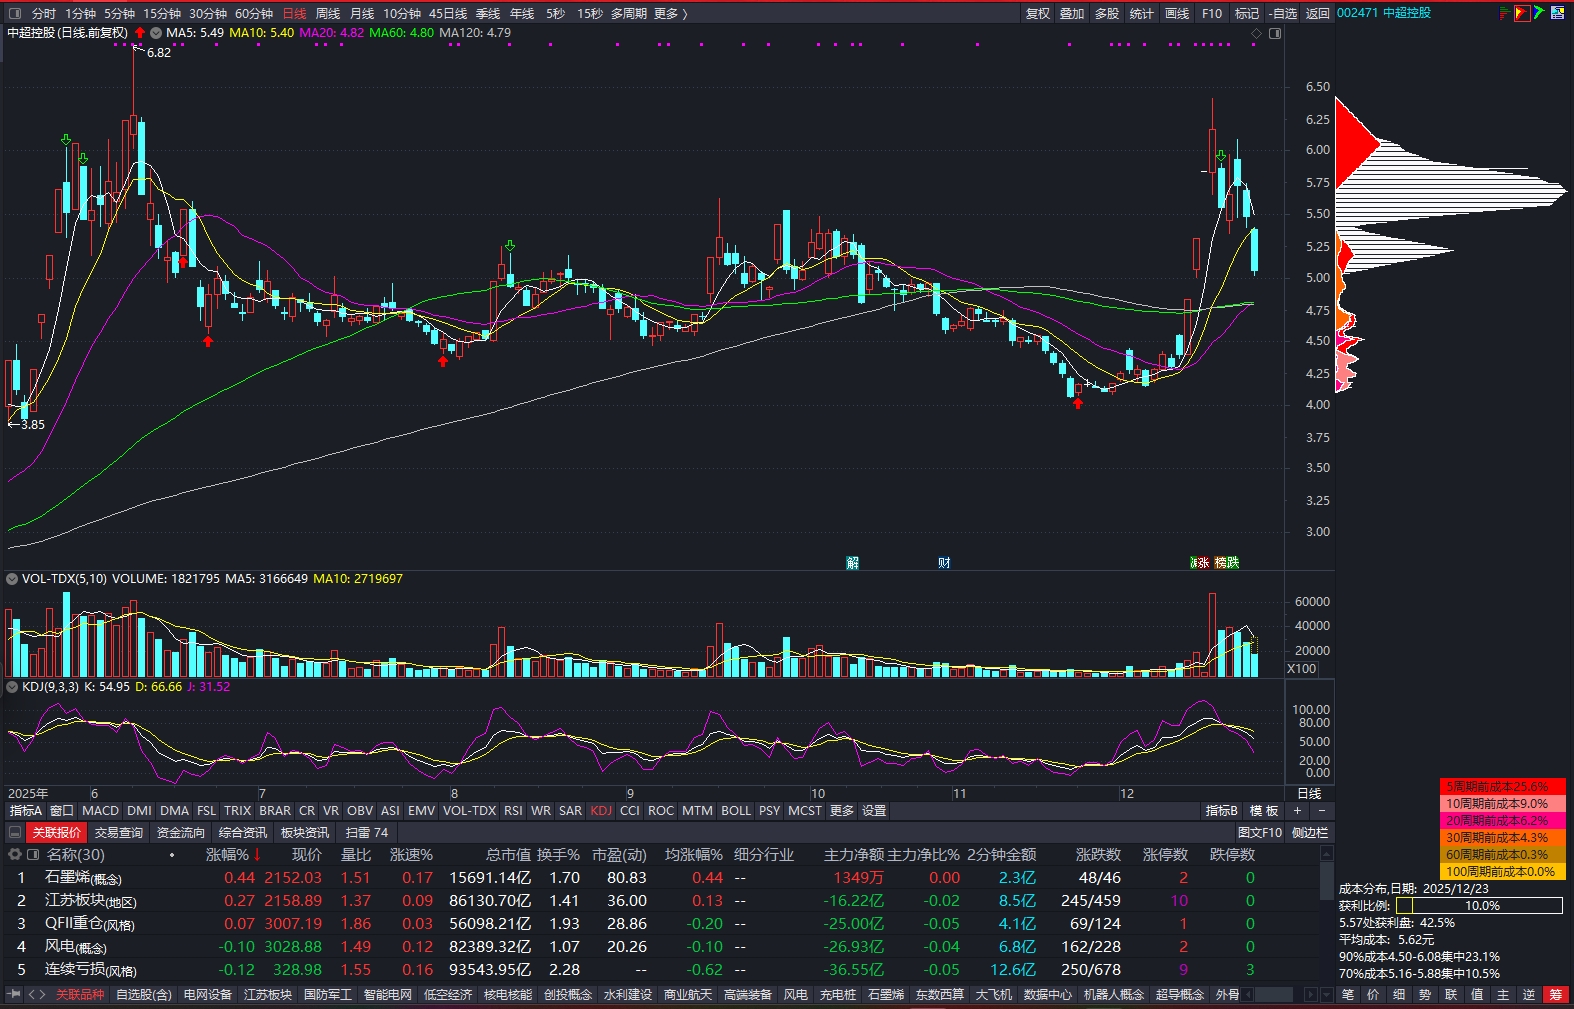Click the 返回 back button

1318,14
